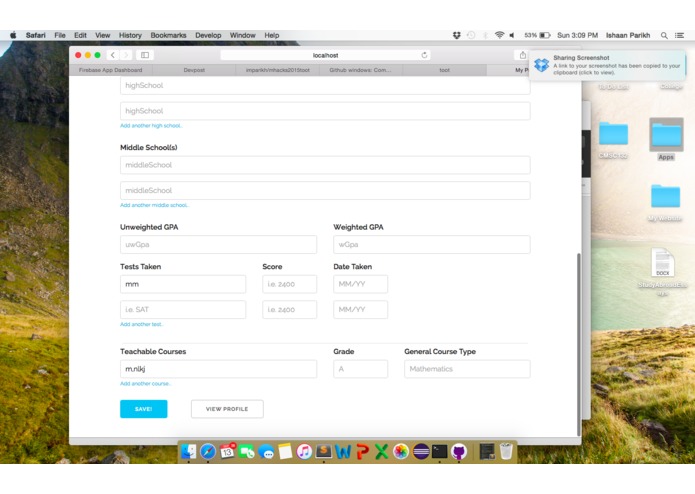
Task: Click Add another high school link
Action: click(x=151, y=126)
